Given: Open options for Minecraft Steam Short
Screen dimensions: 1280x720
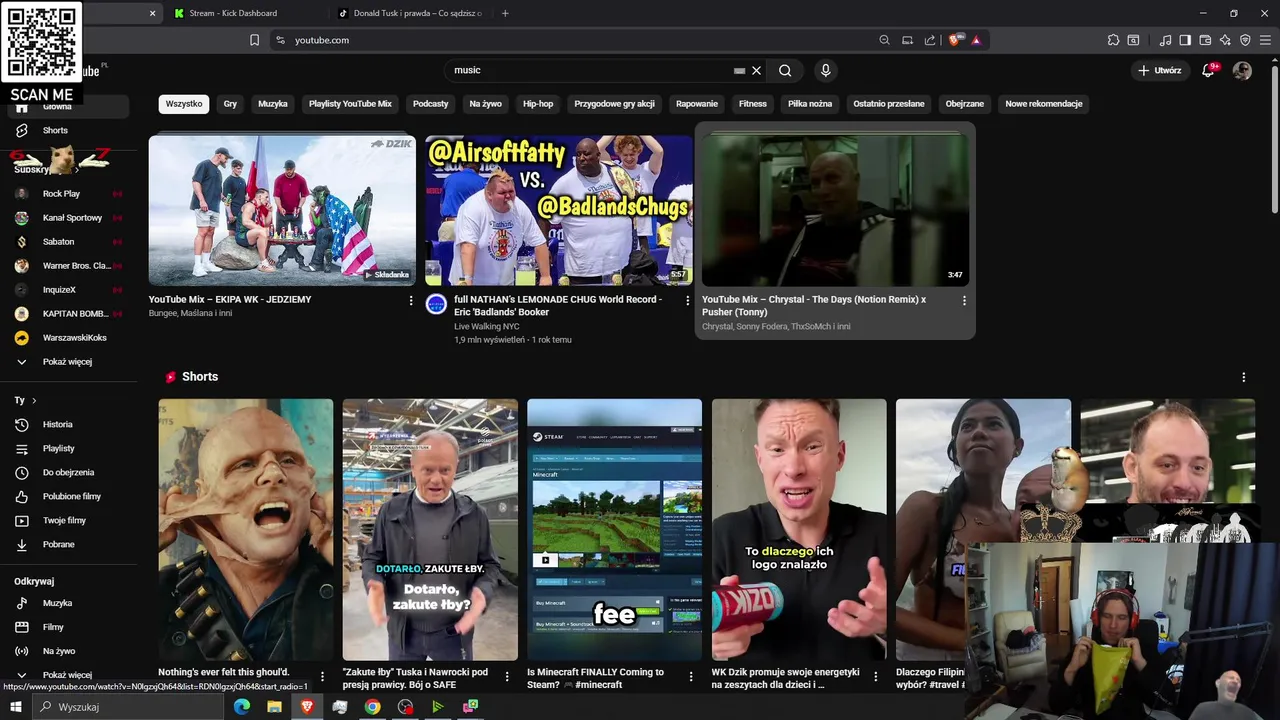Looking at the screenshot, I should (691, 677).
